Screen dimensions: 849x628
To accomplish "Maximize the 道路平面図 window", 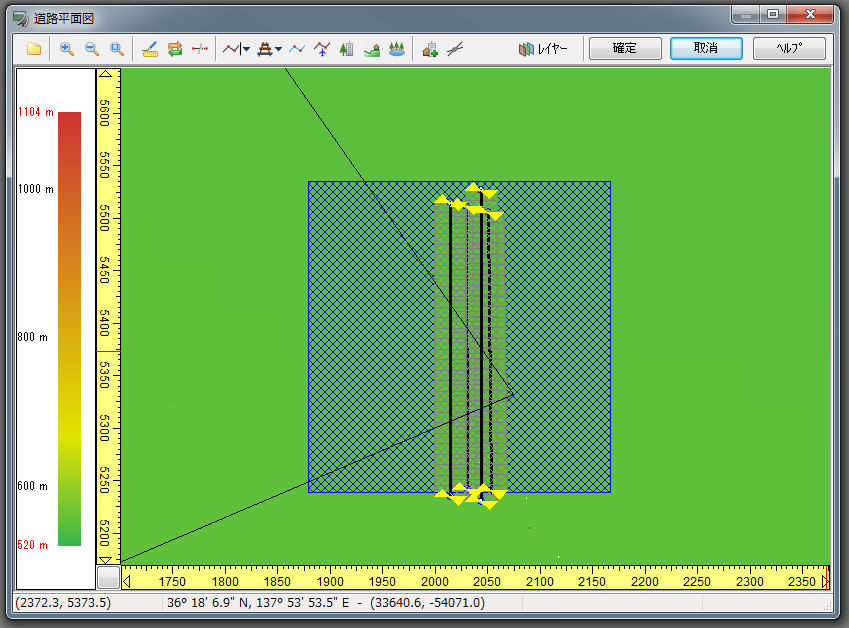I will point(773,15).
